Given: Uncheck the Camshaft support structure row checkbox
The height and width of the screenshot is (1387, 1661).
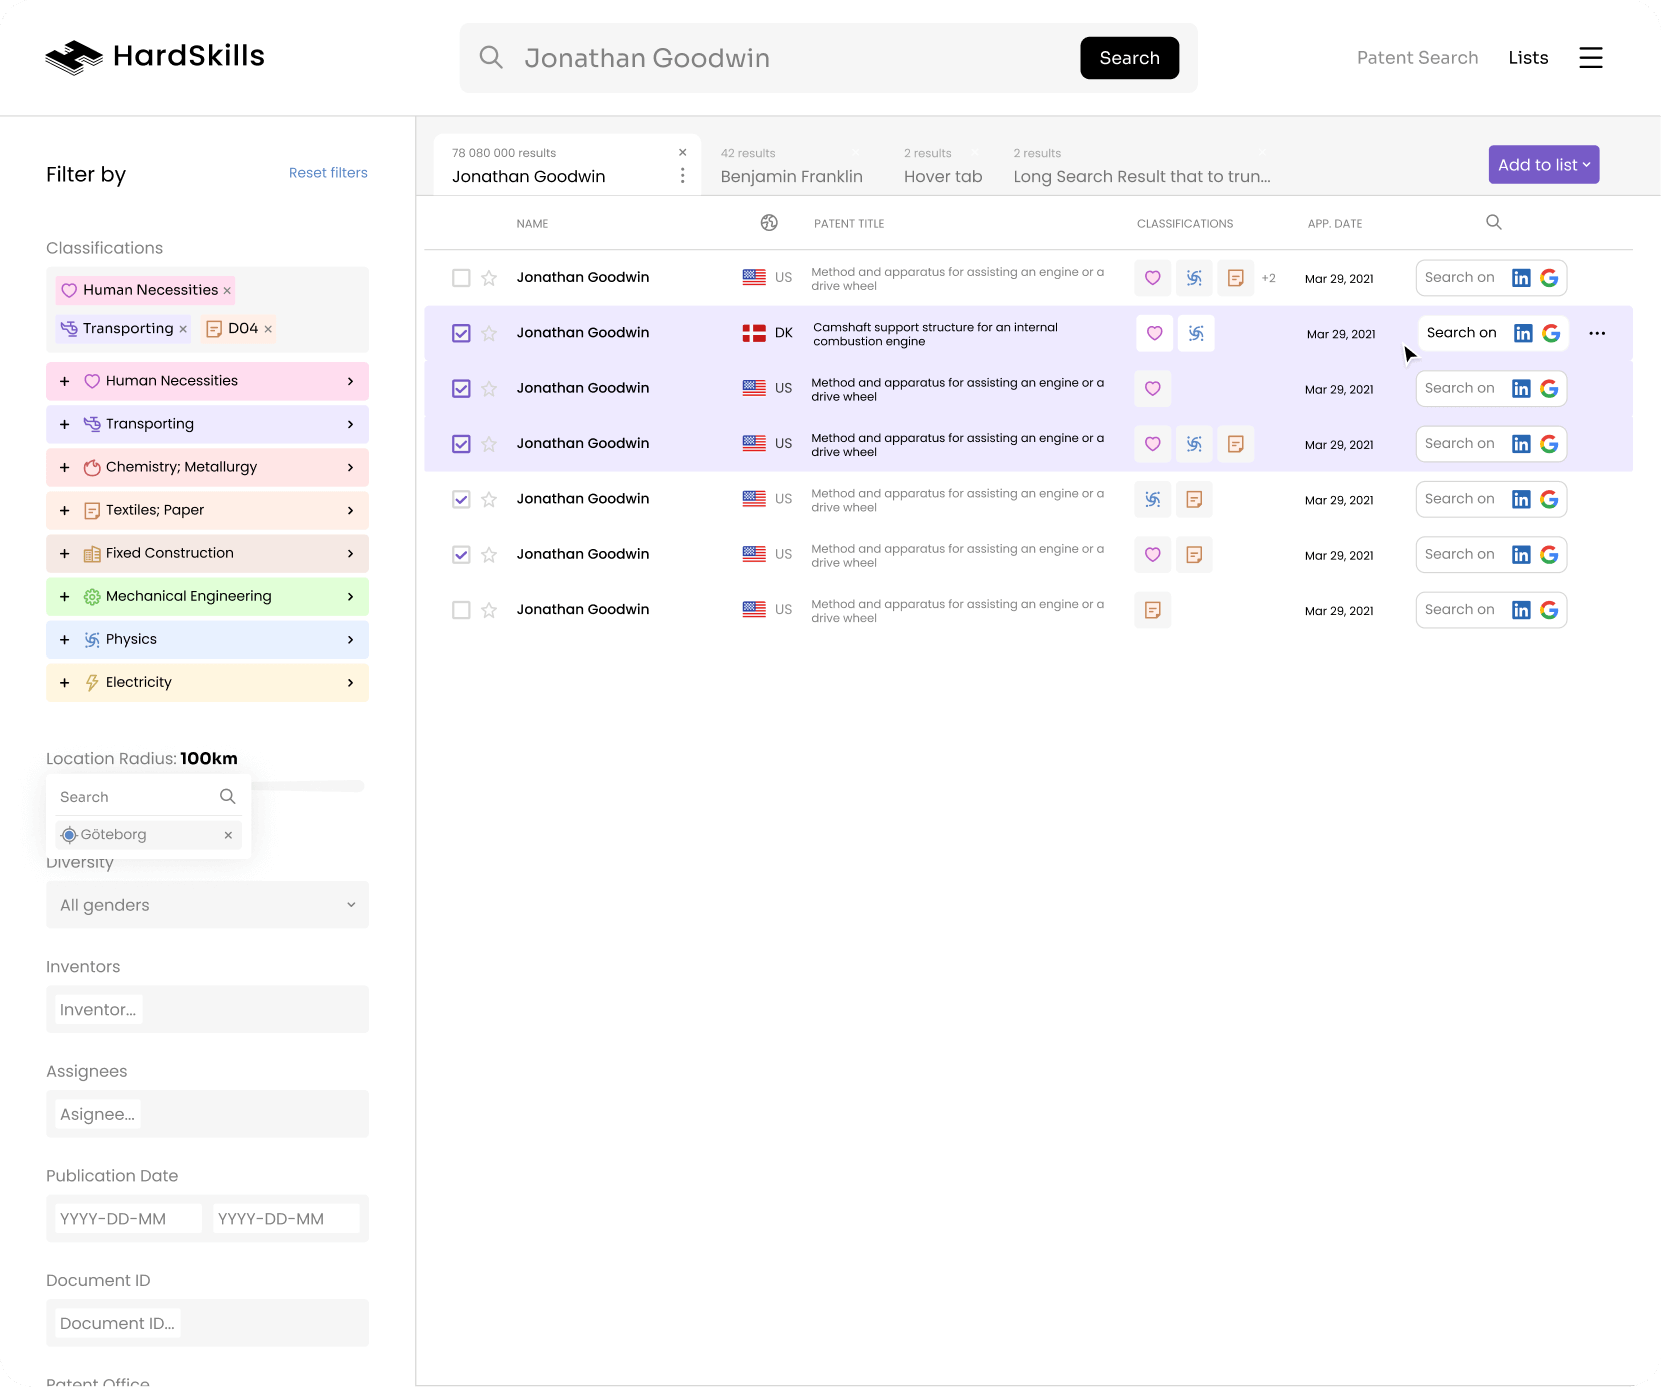Looking at the screenshot, I should tap(461, 333).
